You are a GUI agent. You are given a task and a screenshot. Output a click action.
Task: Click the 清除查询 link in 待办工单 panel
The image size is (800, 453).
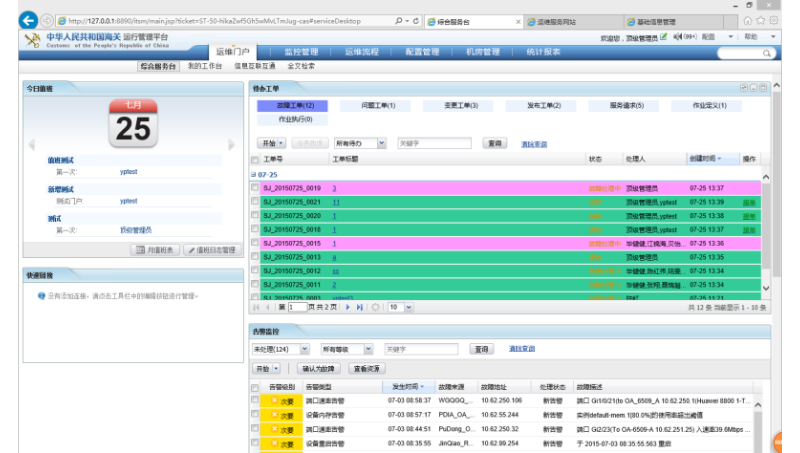[x=534, y=144]
